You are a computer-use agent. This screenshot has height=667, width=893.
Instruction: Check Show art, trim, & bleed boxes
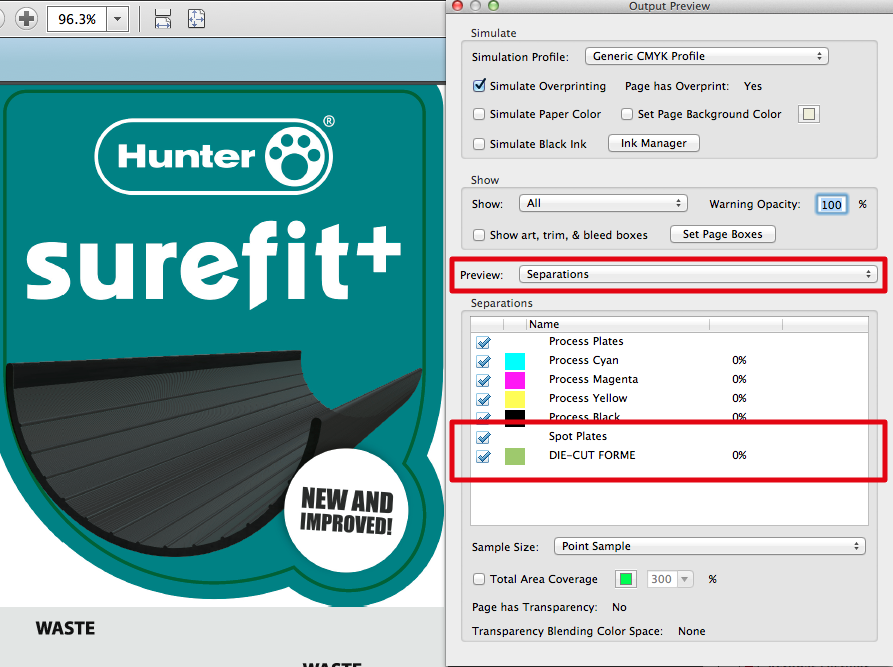(x=479, y=234)
